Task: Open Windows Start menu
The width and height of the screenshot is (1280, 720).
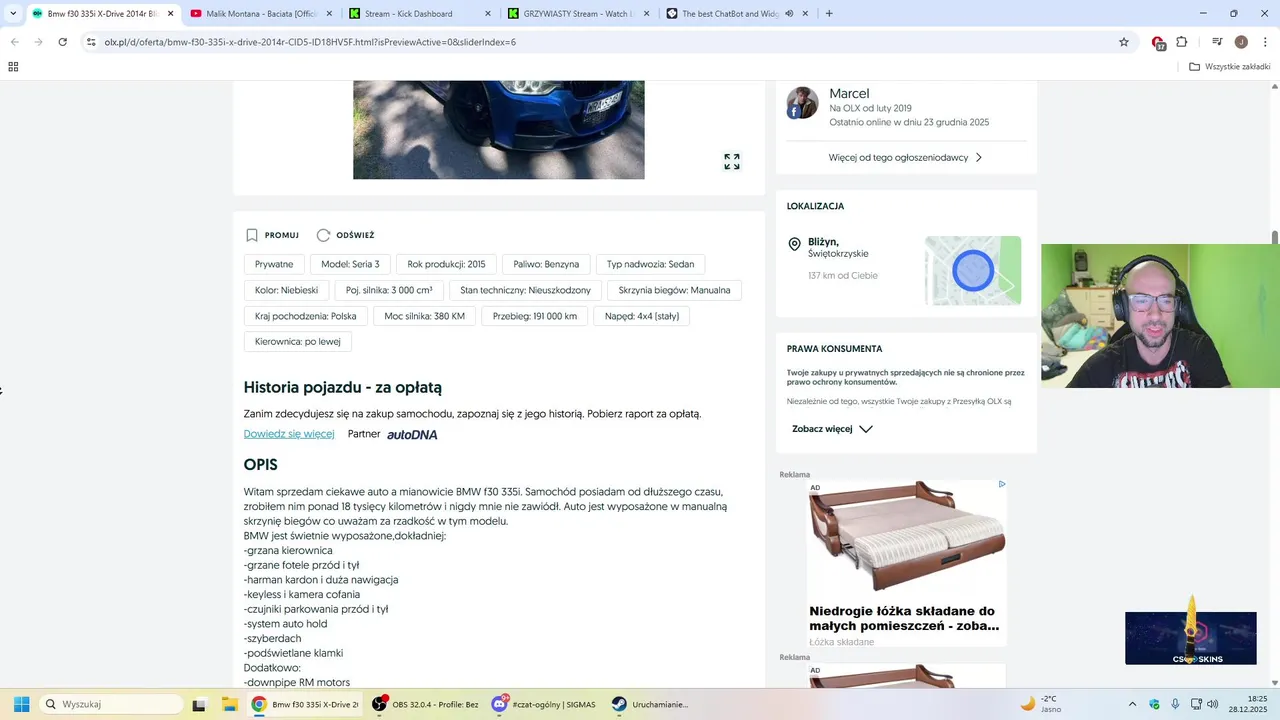Action: click(x=21, y=704)
